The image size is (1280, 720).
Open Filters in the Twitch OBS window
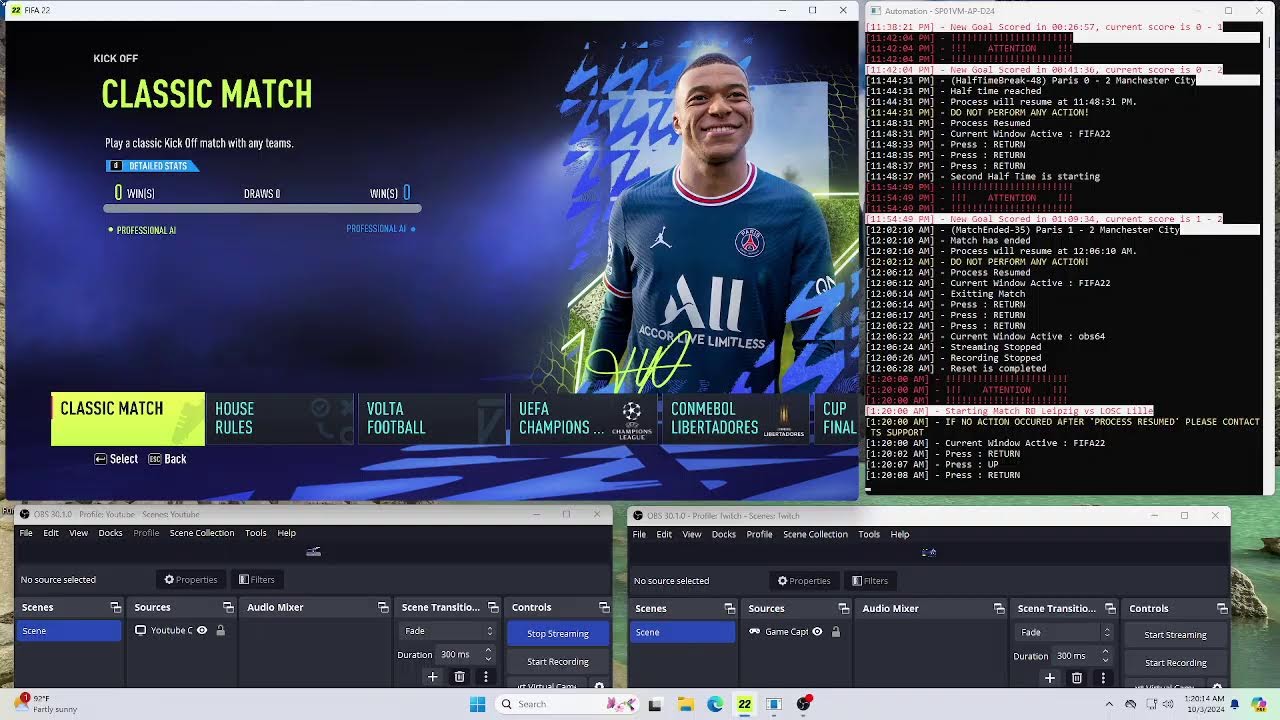[869, 580]
